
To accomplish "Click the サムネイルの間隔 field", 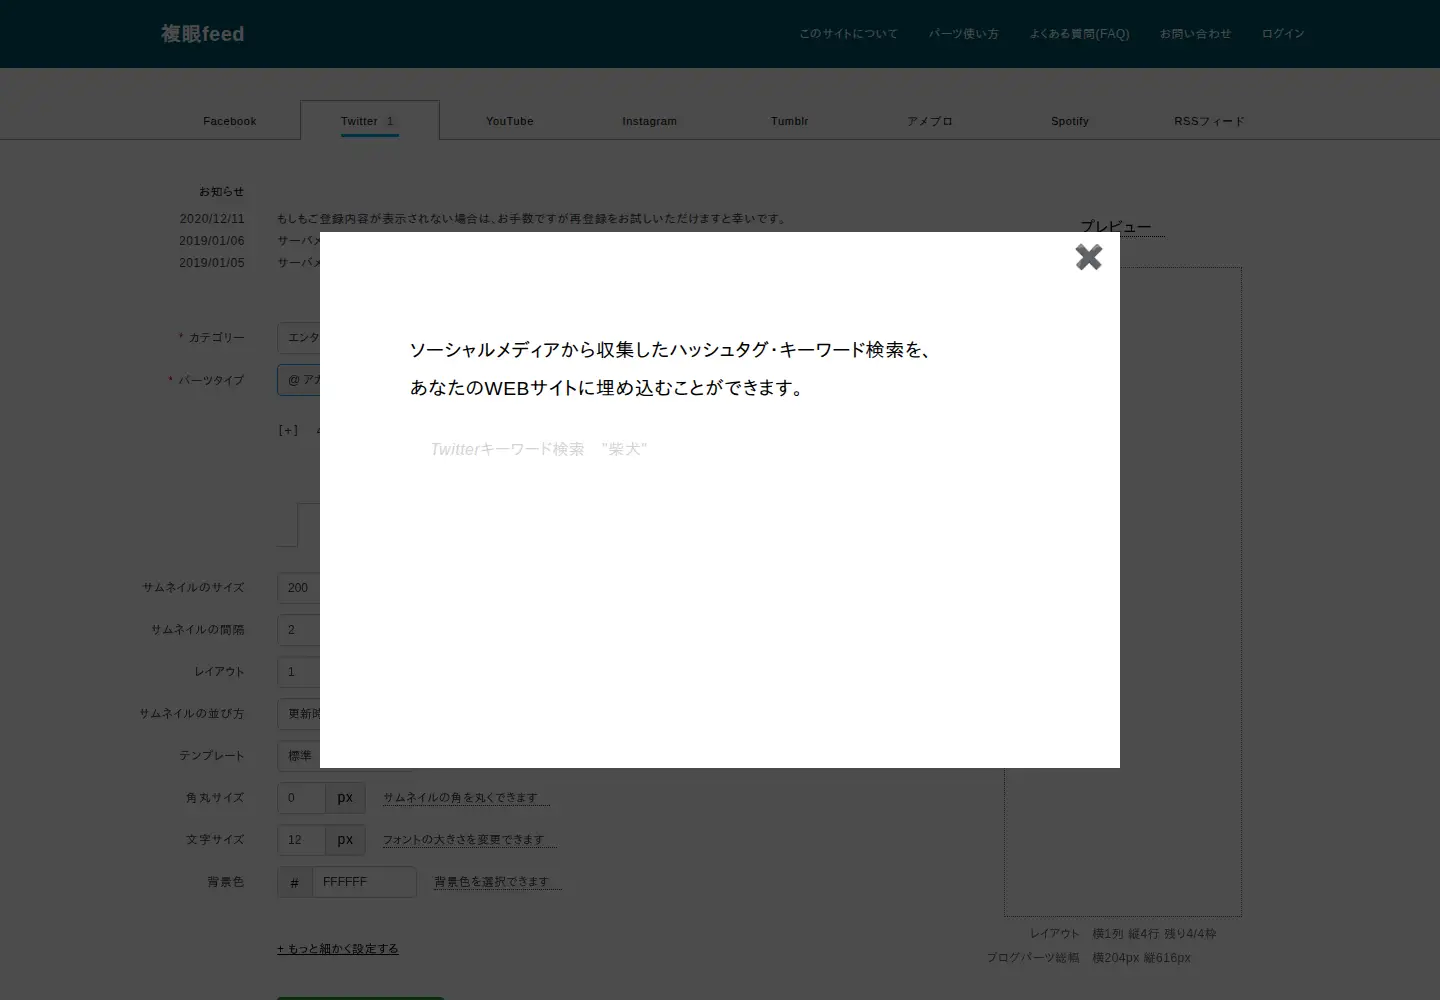I will pyautogui.click(x=299, y=630).
